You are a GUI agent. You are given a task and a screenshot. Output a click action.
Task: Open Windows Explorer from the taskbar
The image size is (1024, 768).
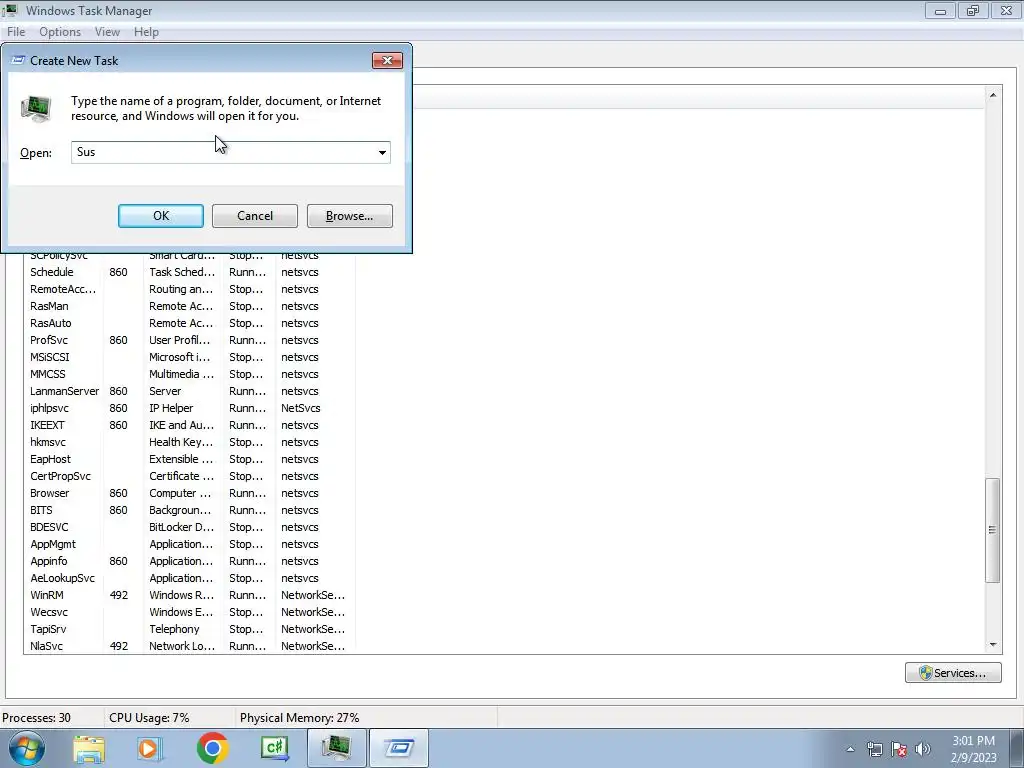click(x=89, y=748)
